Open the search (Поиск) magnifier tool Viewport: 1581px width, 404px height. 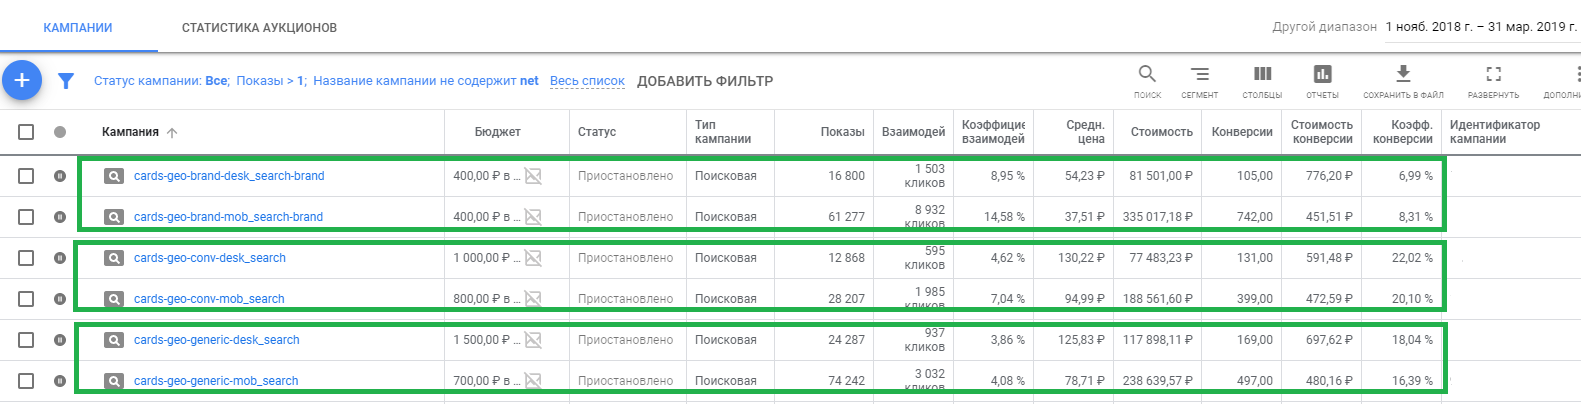[1147, 75]
